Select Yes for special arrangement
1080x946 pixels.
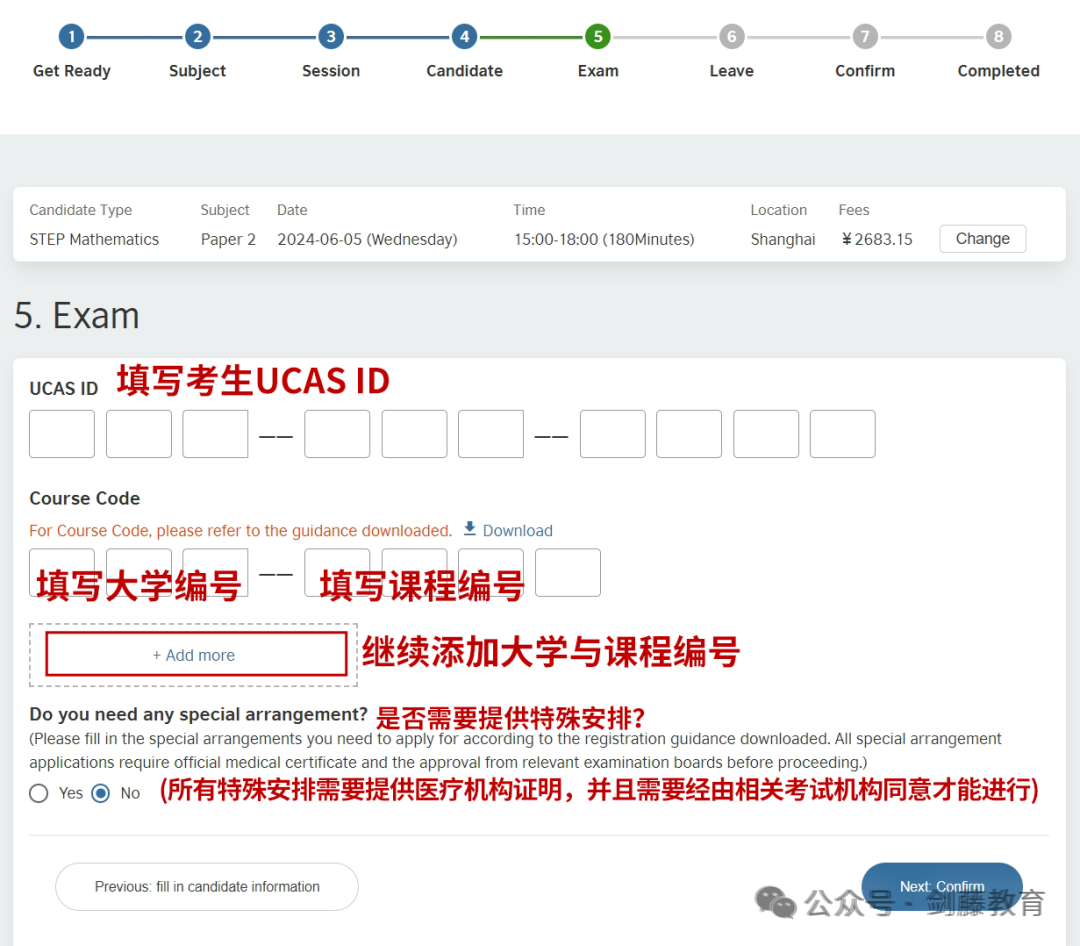point(39,794)
